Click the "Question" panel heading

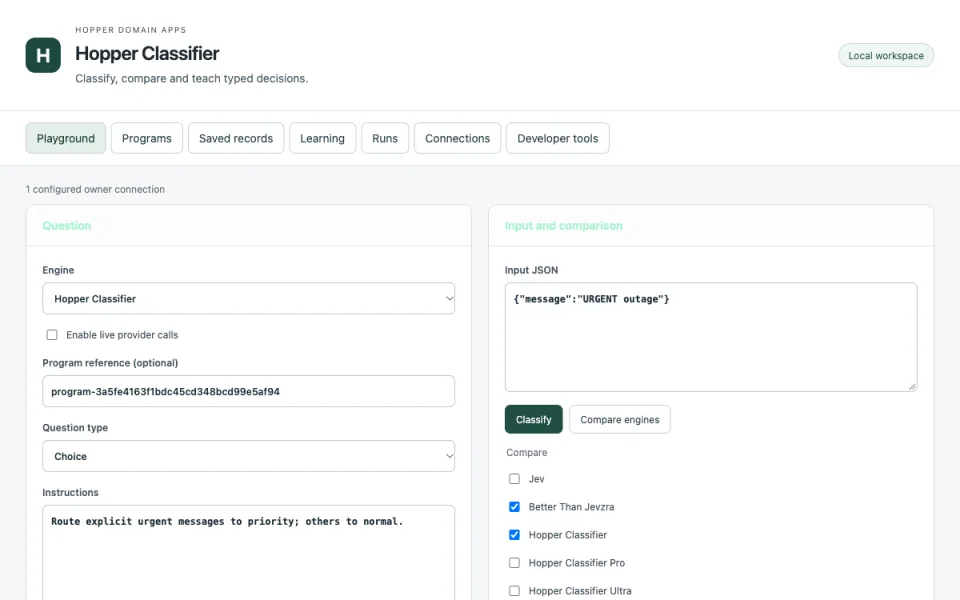(x=67, y=225)
